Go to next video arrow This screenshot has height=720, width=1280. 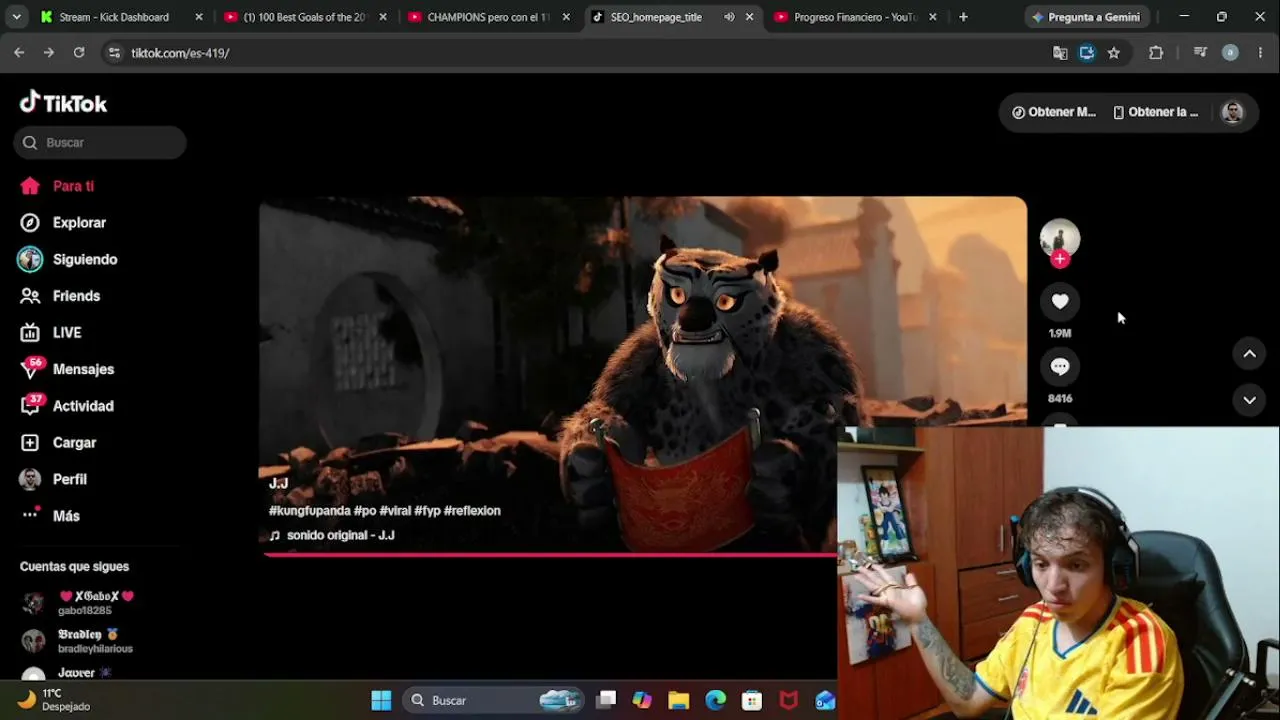tap(1249, 400)
